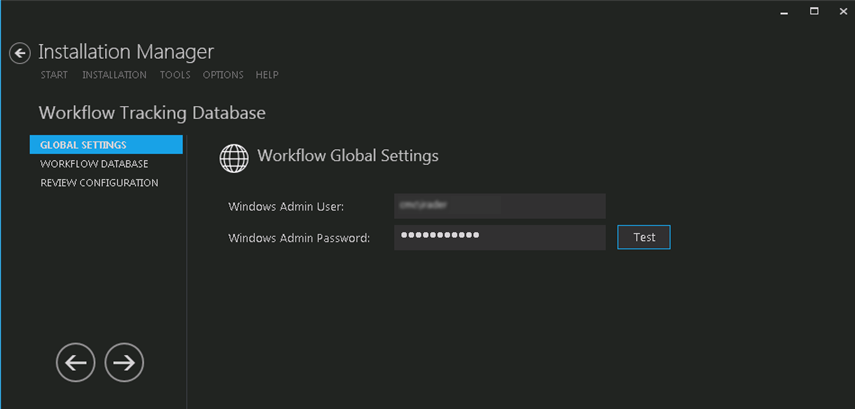Open the TOOLS menu
The image size is (855, 409).
[x=175, y=75]
